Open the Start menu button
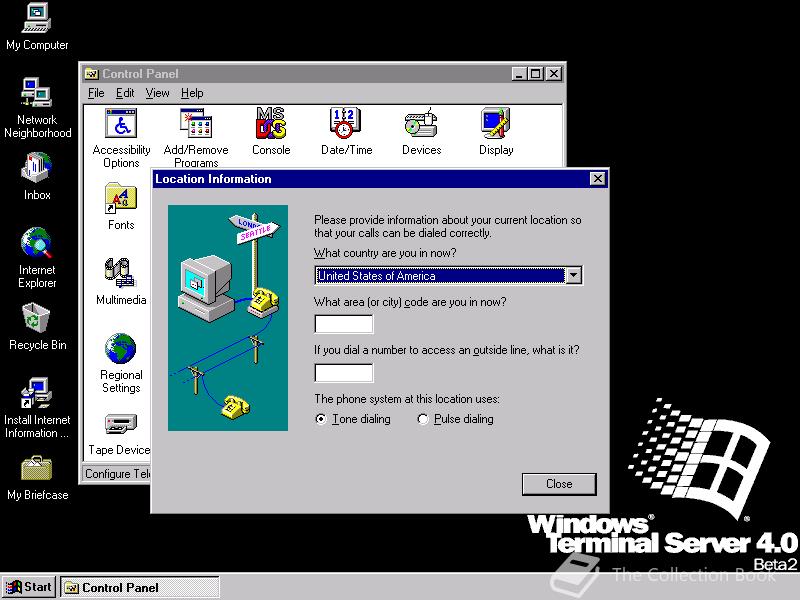This screenshot has height=600, width=800. pos(29,587)
